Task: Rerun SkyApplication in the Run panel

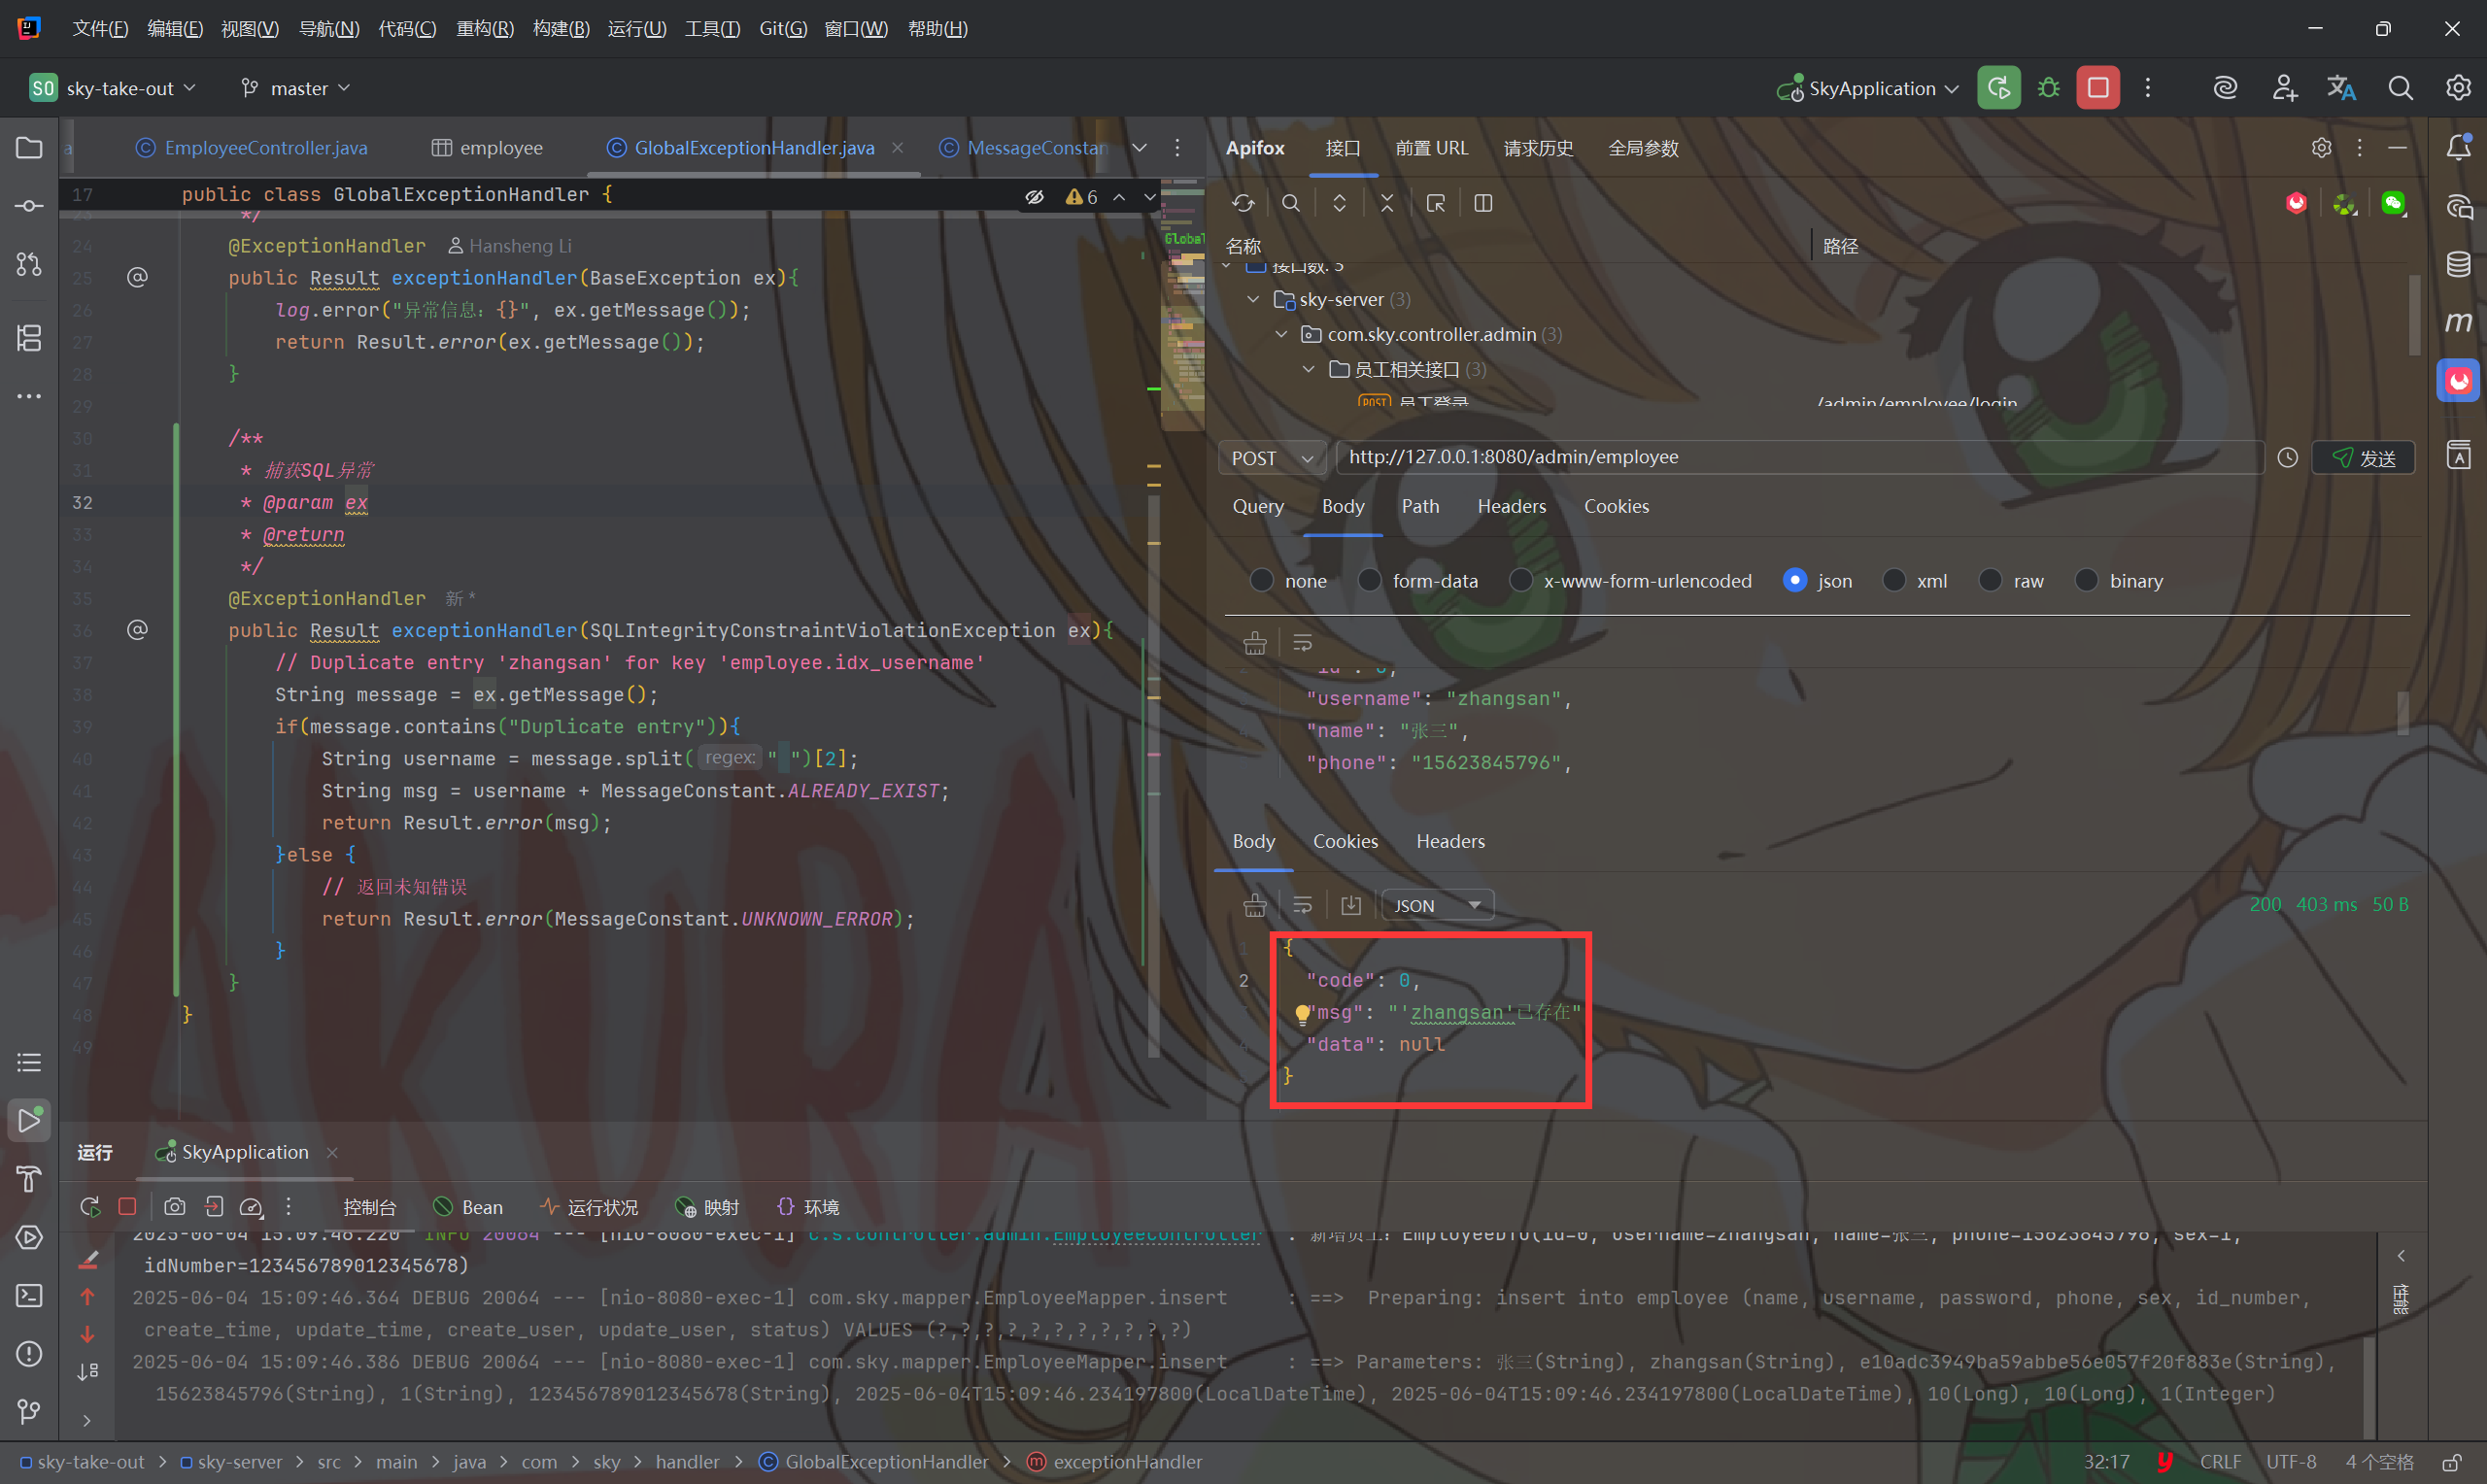Action: [x=90, y=1207]
